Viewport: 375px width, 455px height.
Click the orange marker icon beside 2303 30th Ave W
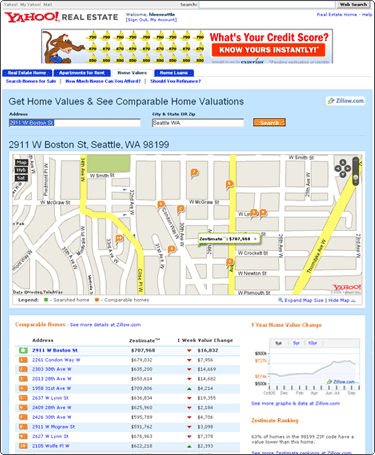(x=23, y=369)
